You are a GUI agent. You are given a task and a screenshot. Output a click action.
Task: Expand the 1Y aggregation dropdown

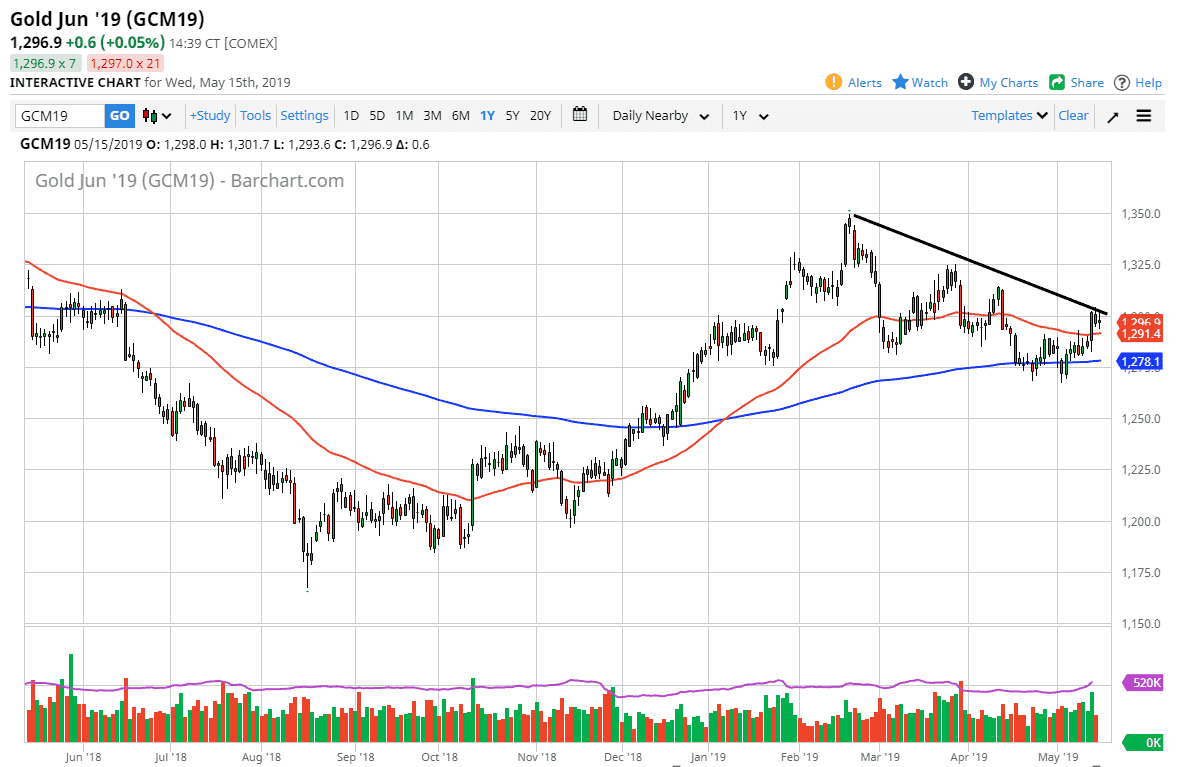click(x=750, y=116)
